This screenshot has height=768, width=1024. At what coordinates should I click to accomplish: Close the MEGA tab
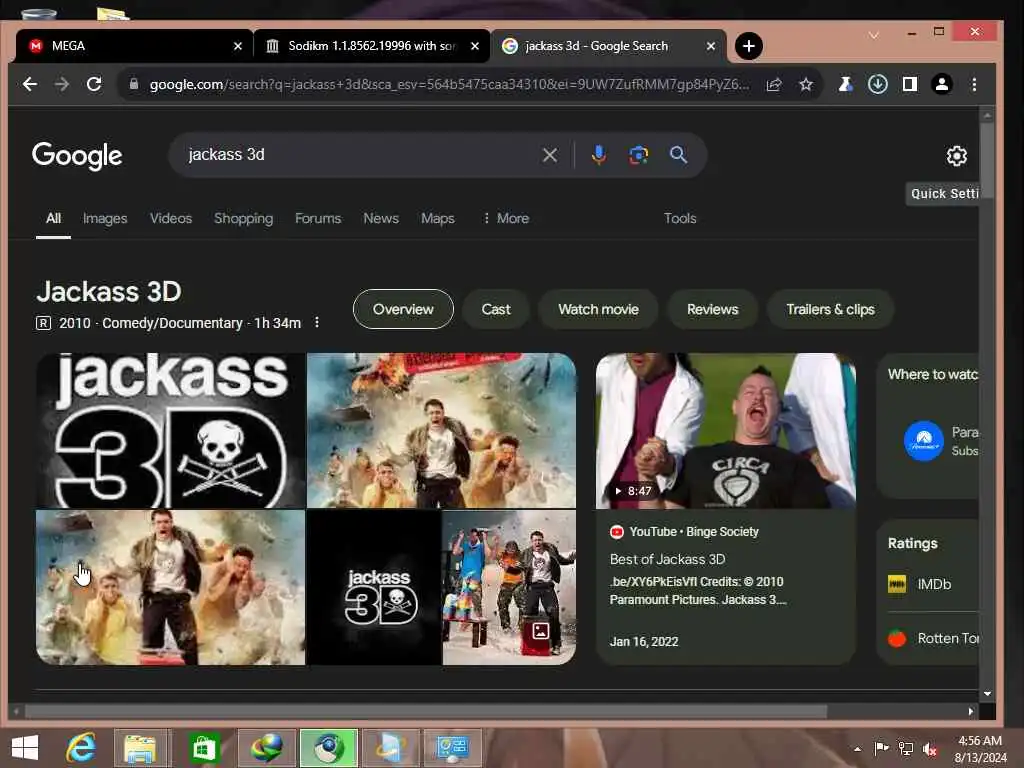coord(238,46)
